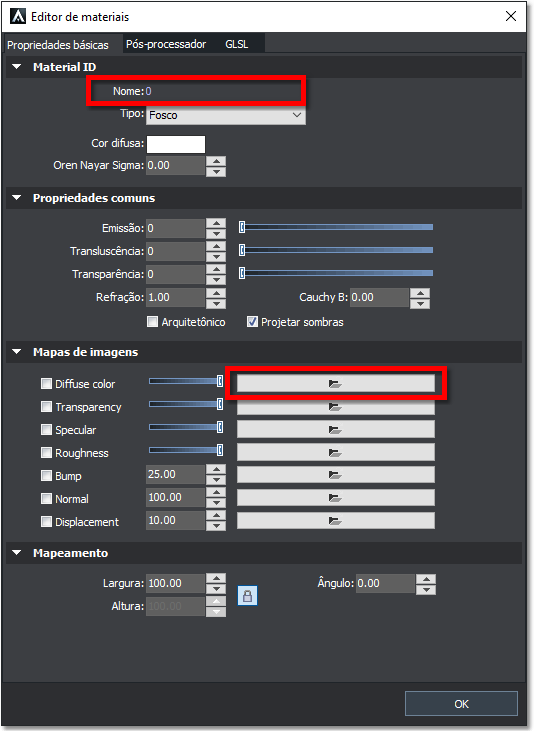Viewport: 534px width, 733px height.
Task: Collapse the Mapas de imagens section
Action: [x=17, y=352]
